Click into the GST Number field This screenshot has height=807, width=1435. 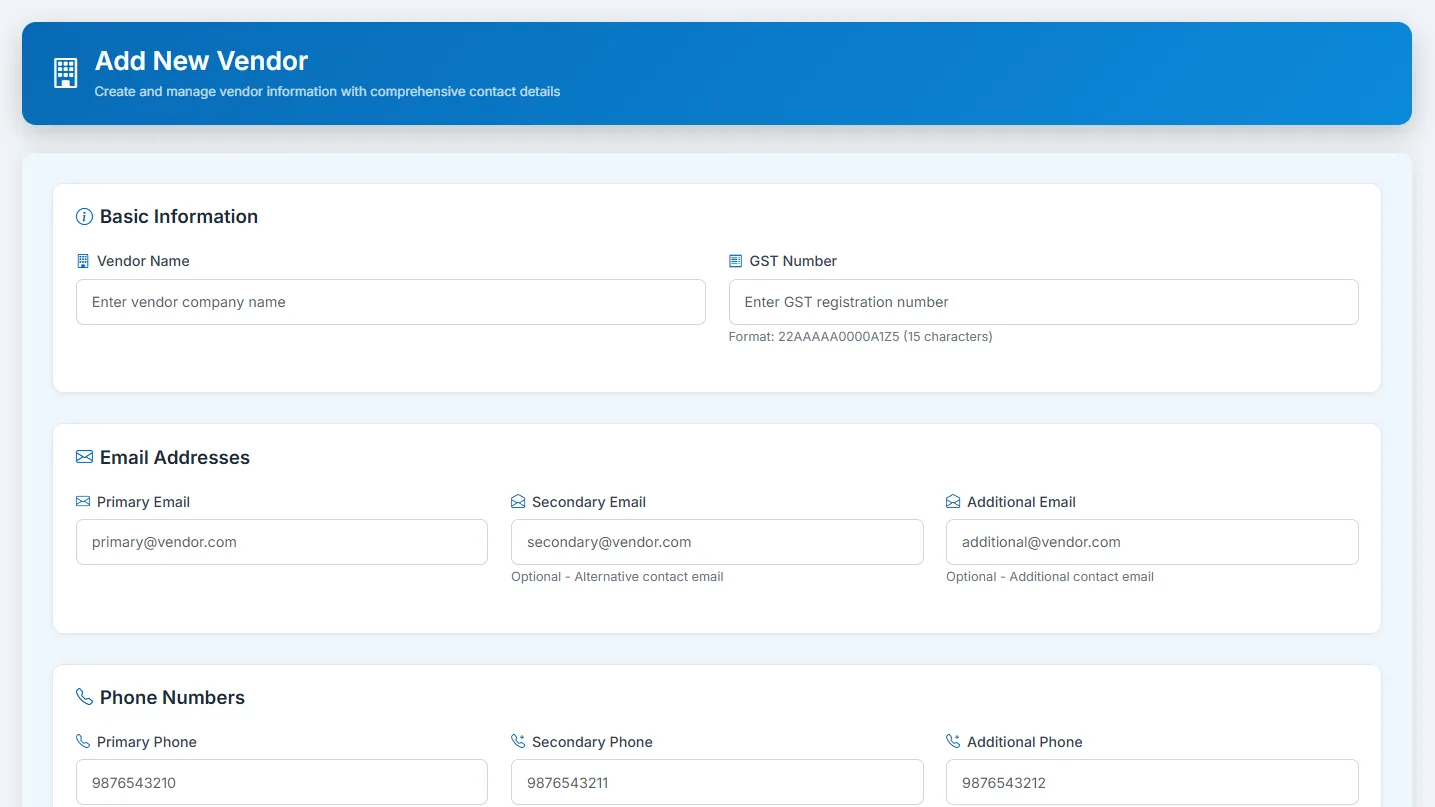click(1044, 302)
